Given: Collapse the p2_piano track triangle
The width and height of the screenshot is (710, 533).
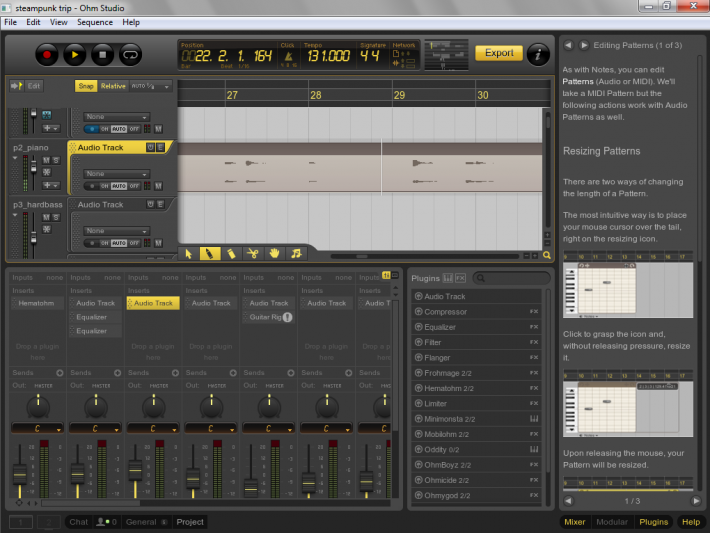Looking at the screenshot, I should [x=15, y=158].
